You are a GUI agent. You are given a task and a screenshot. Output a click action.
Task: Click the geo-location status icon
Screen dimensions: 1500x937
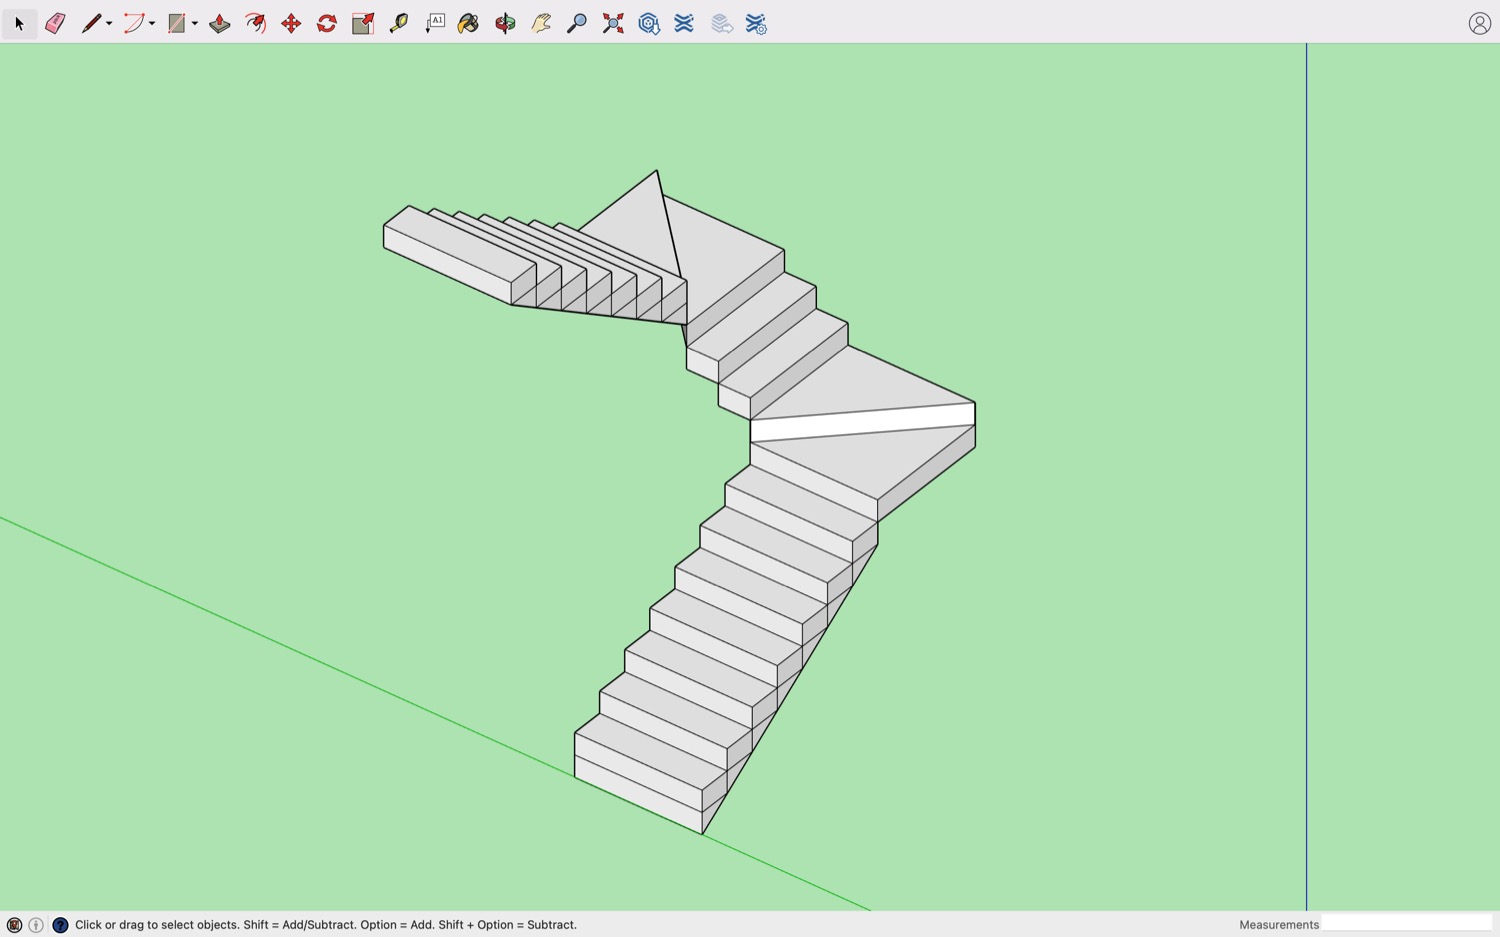(14, 925)
